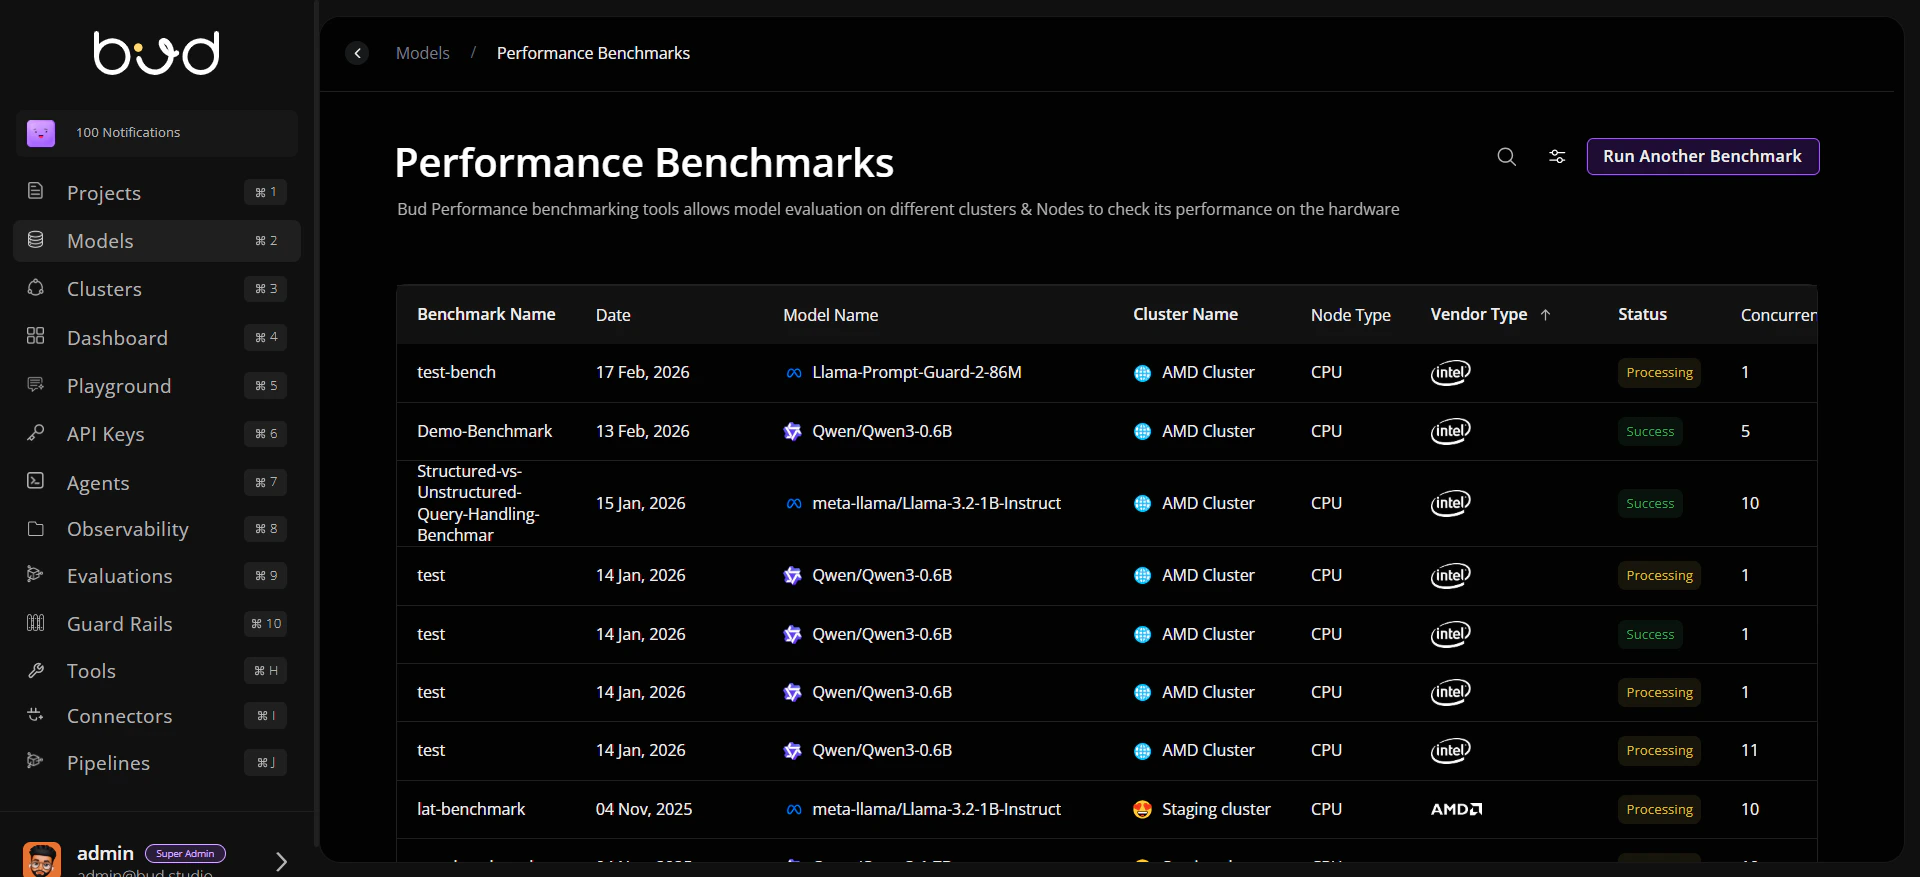Click the Model Name column header

click(x=830, y=315)
